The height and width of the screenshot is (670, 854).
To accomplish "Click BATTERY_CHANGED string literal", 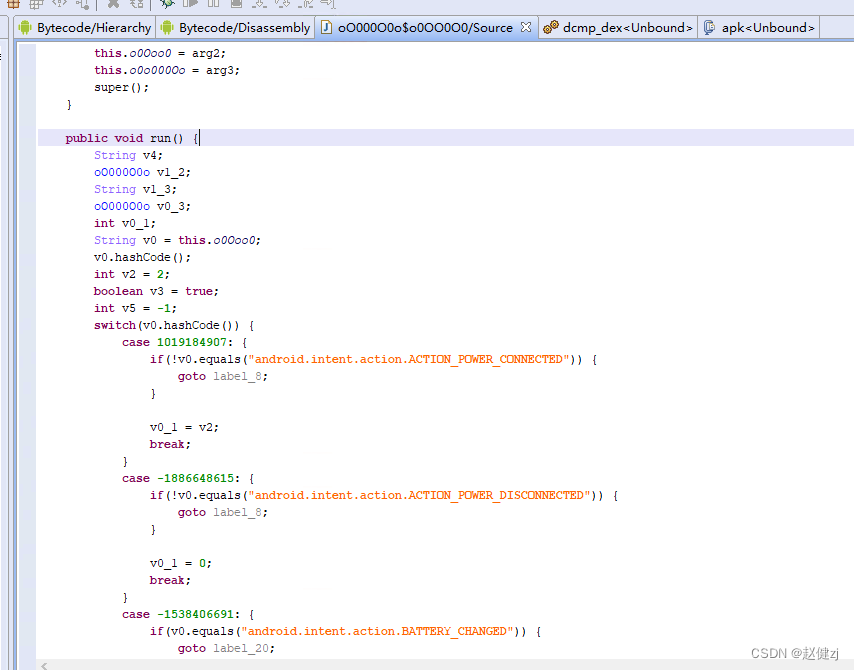I will (377, 631).
